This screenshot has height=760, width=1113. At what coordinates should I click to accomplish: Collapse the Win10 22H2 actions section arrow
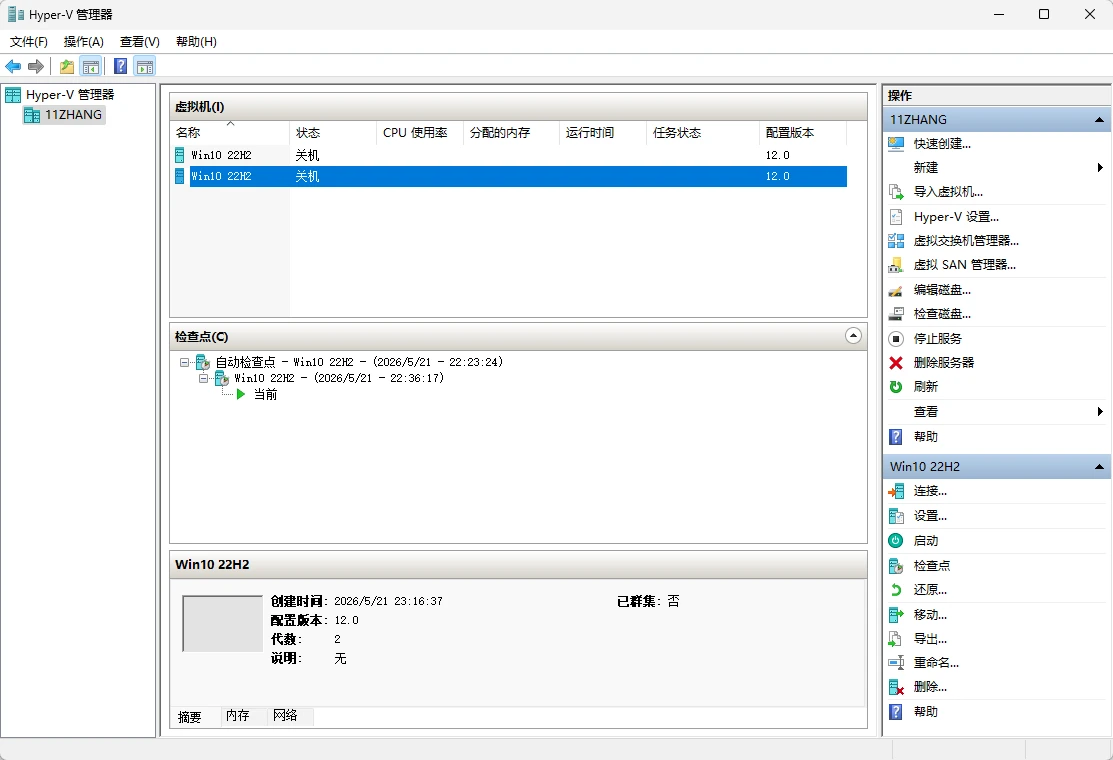[x=1099, y=467]
